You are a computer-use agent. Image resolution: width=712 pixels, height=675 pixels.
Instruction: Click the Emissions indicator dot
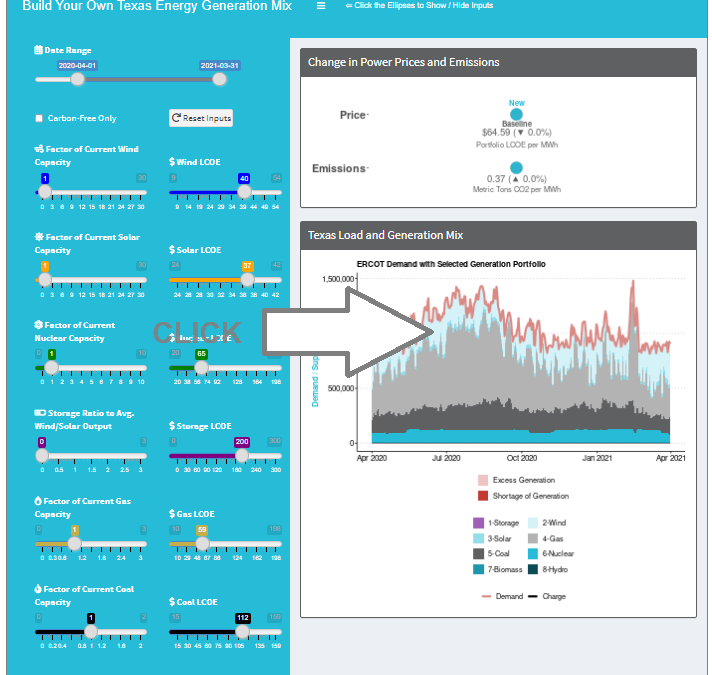point(516,168)
